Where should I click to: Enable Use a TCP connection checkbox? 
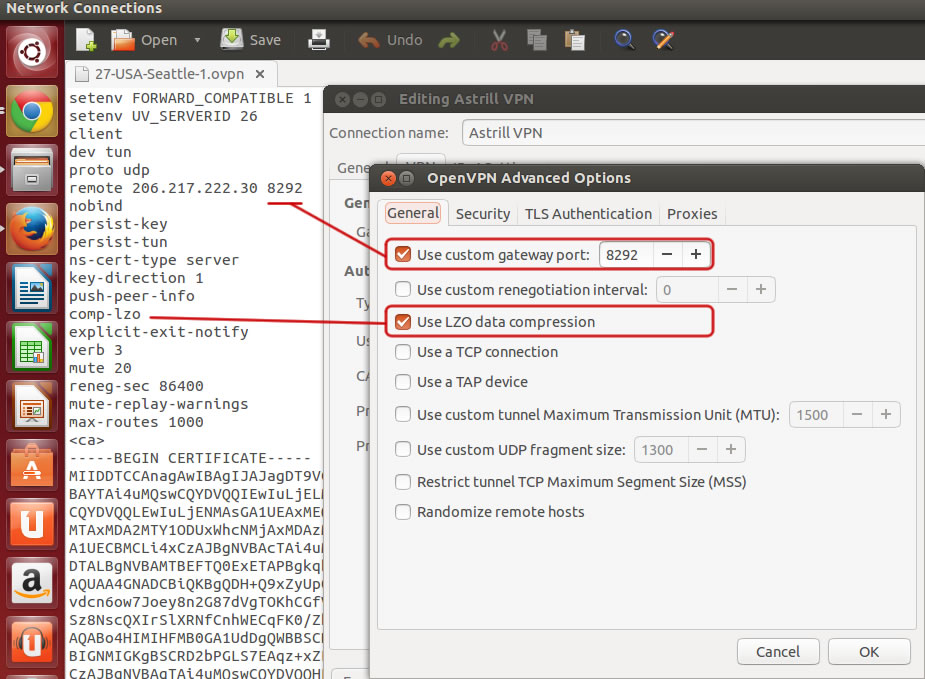coord(403,352)
